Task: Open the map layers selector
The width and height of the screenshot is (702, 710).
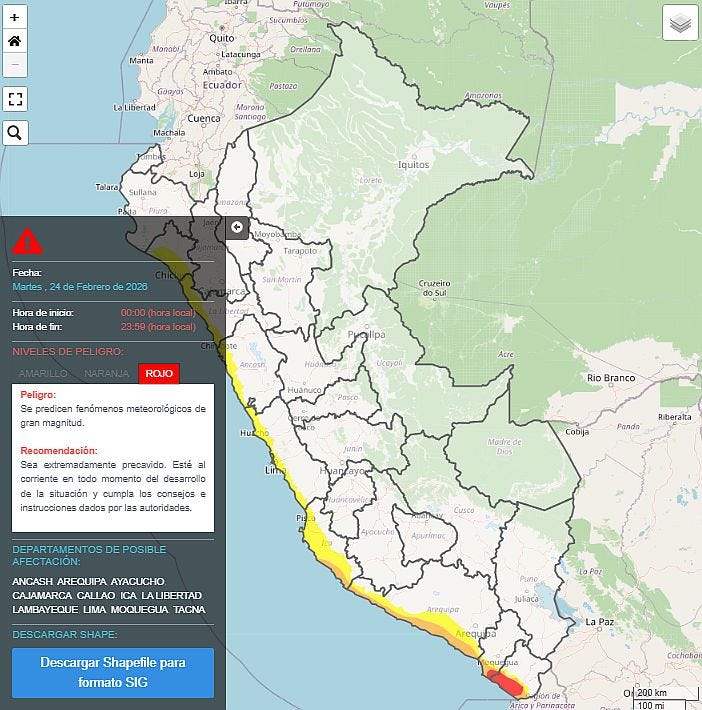Action: coord(680,24)
